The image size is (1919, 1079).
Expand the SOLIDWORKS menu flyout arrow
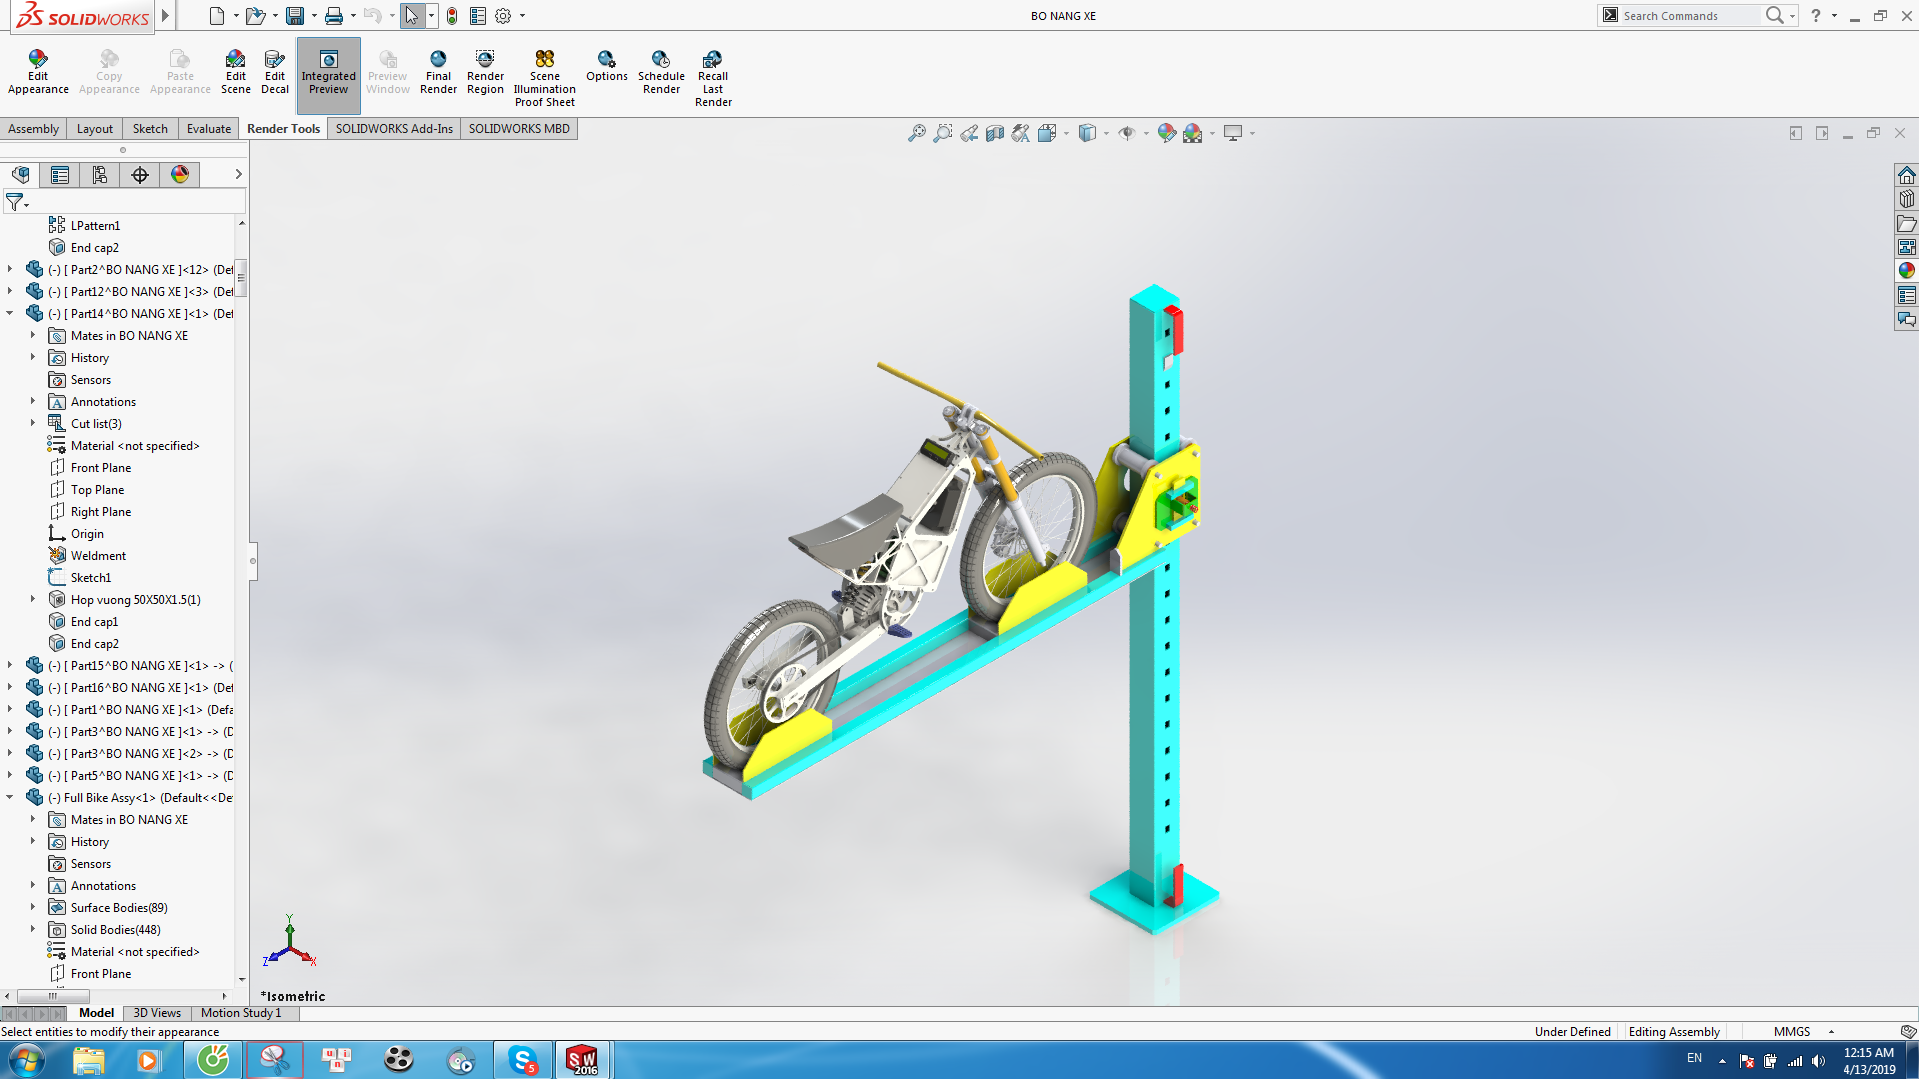pos(166,16)
